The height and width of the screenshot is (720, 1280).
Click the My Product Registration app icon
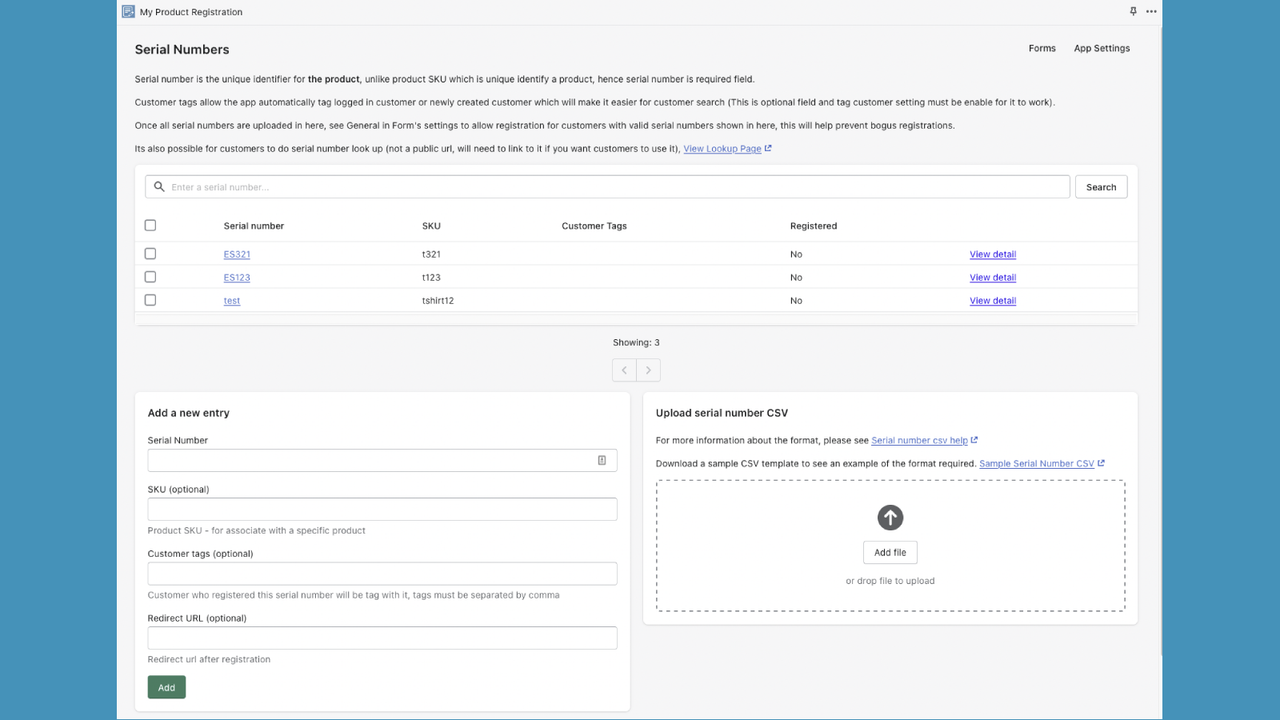pos(128,12)
